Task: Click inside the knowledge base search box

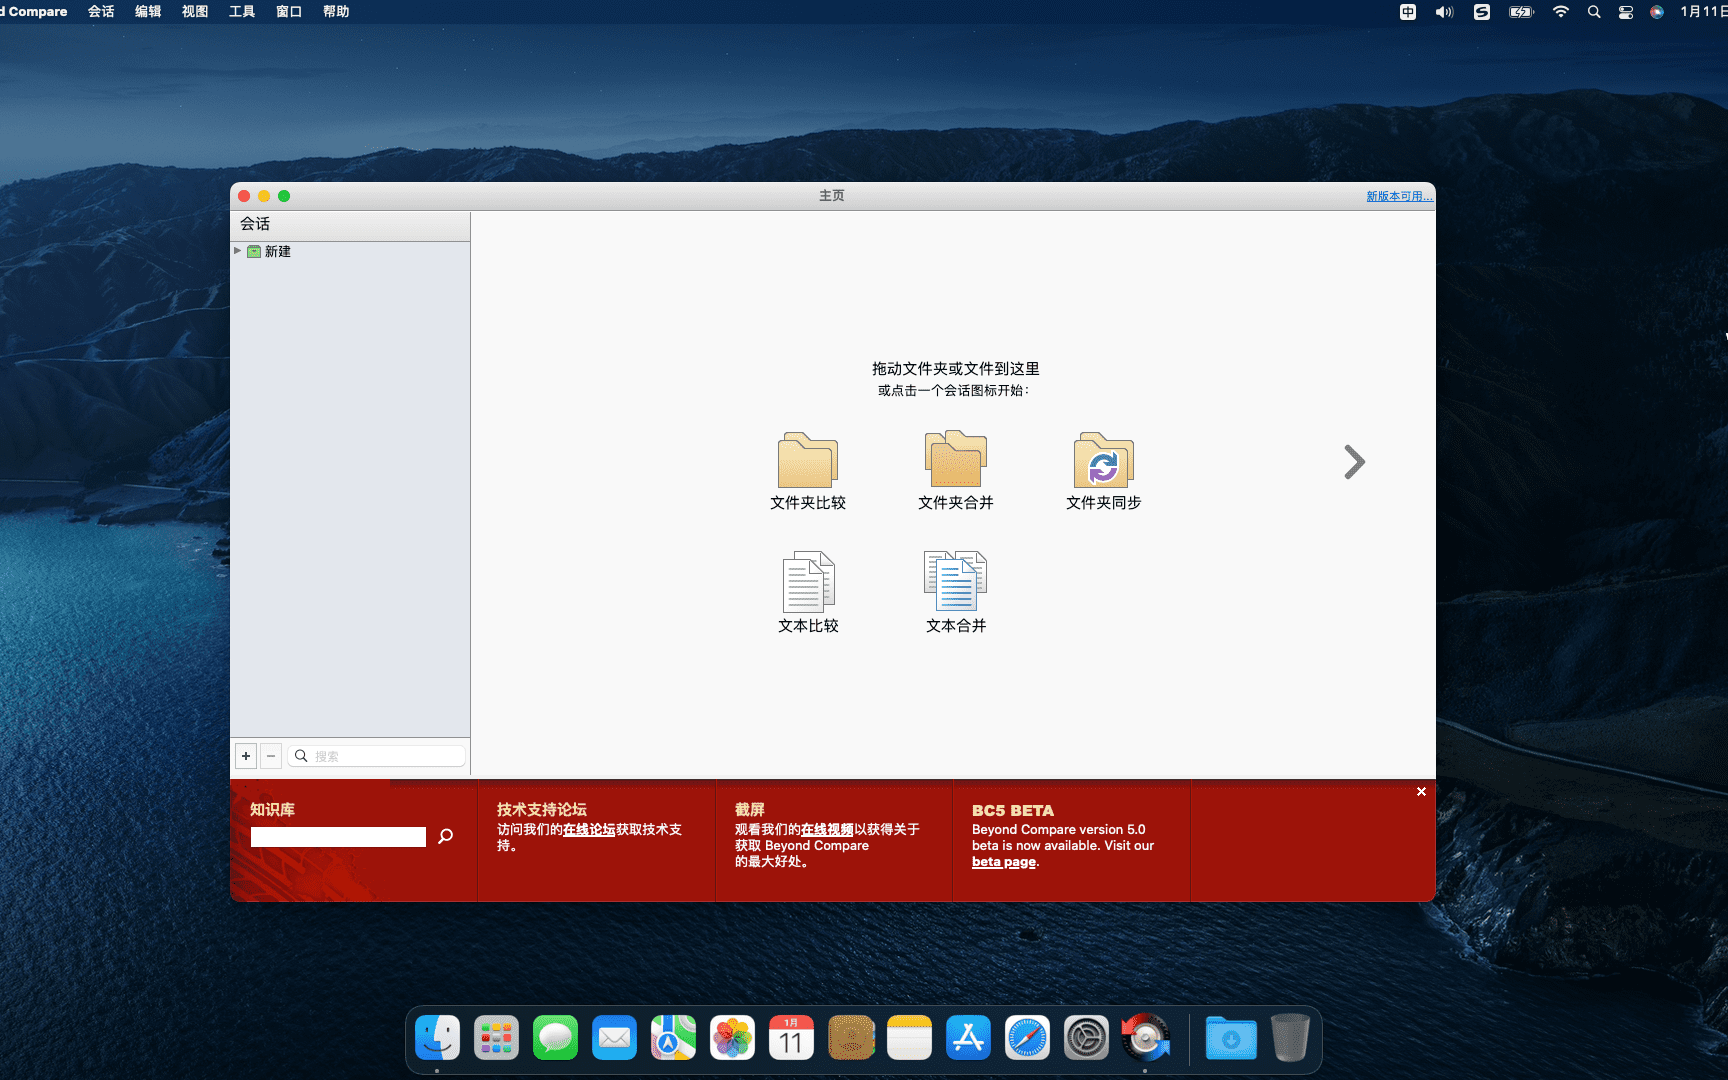Action: 338,836
